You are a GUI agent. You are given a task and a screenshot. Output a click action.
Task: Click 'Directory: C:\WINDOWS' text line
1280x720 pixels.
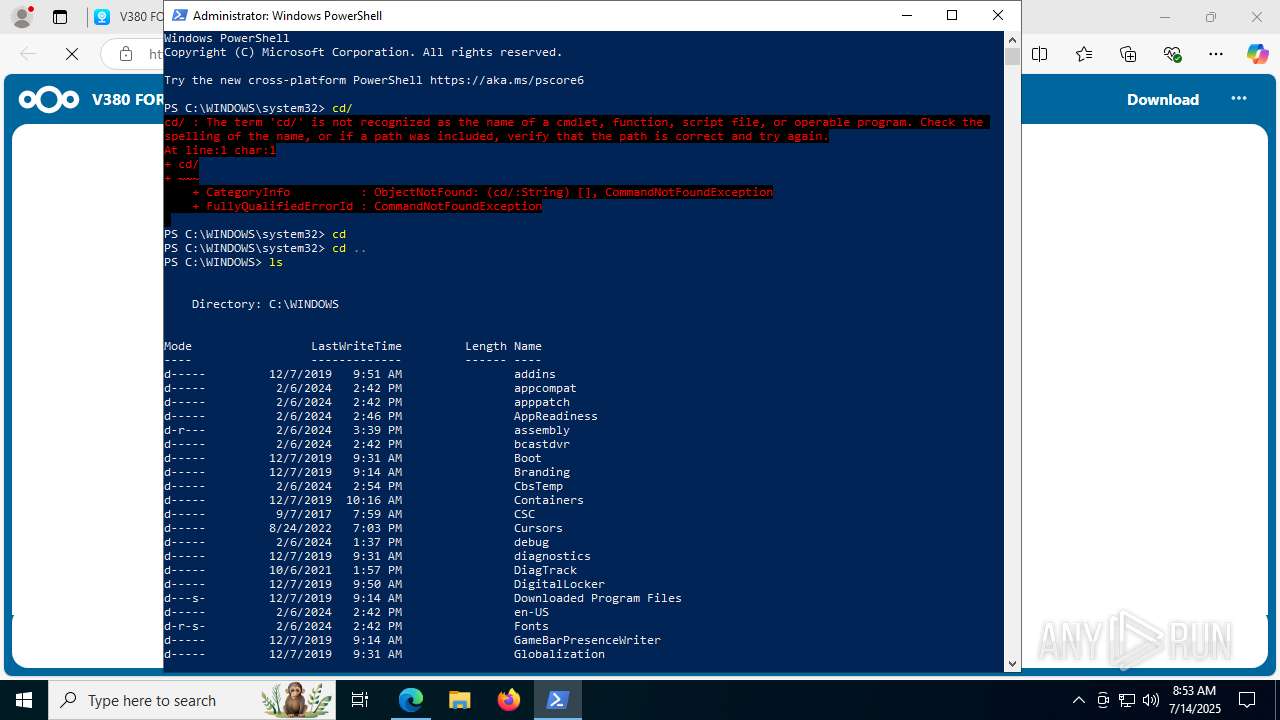tap(265, 304)
